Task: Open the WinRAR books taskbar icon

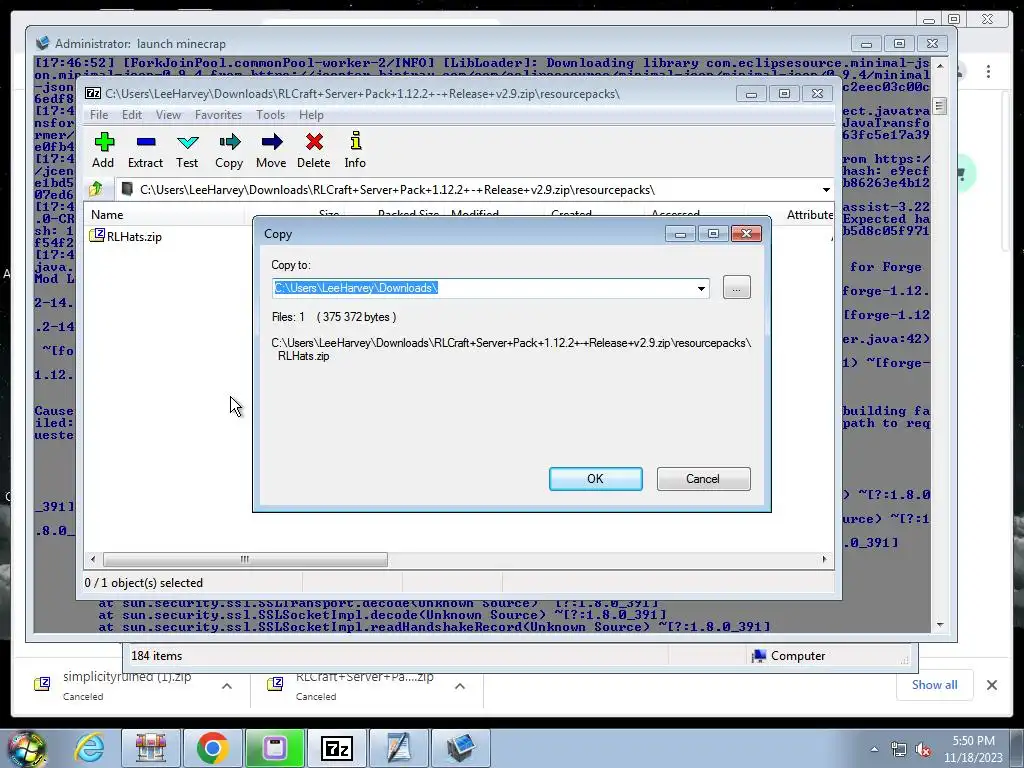Action: point(151,748)
